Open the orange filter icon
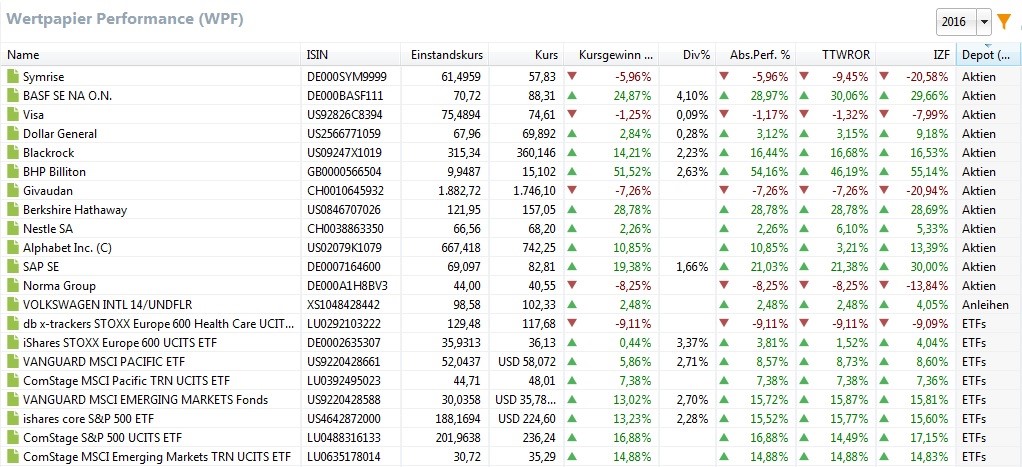 (1004, 21)
